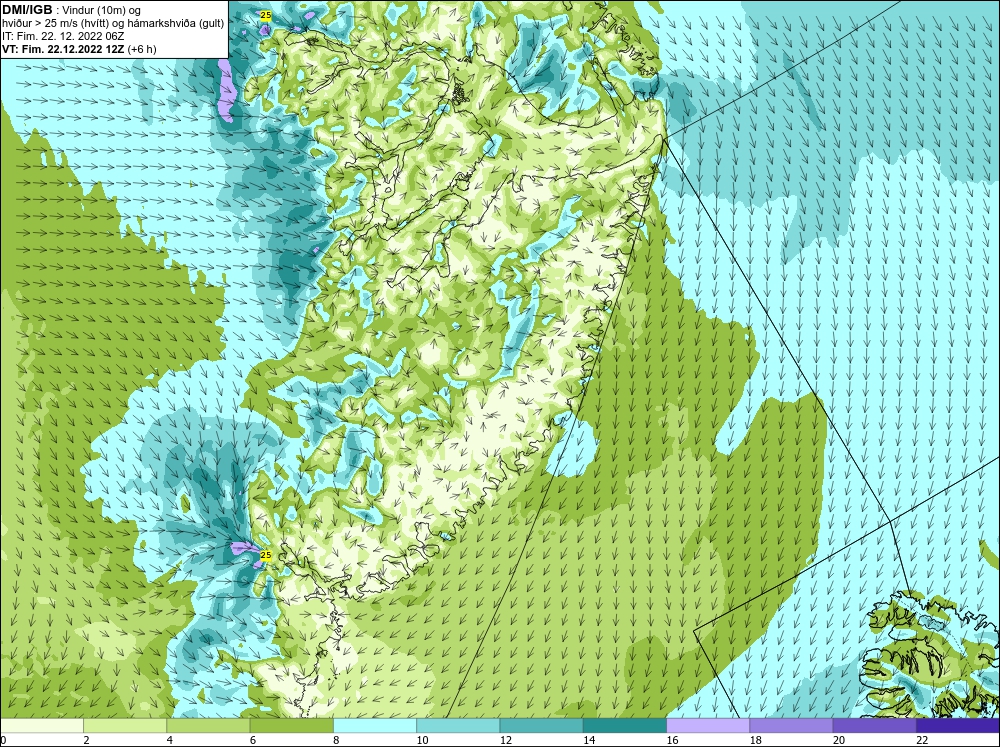Click legend scale number 18
Viewport: 1000px width, 747px height.
coord(755,740)
